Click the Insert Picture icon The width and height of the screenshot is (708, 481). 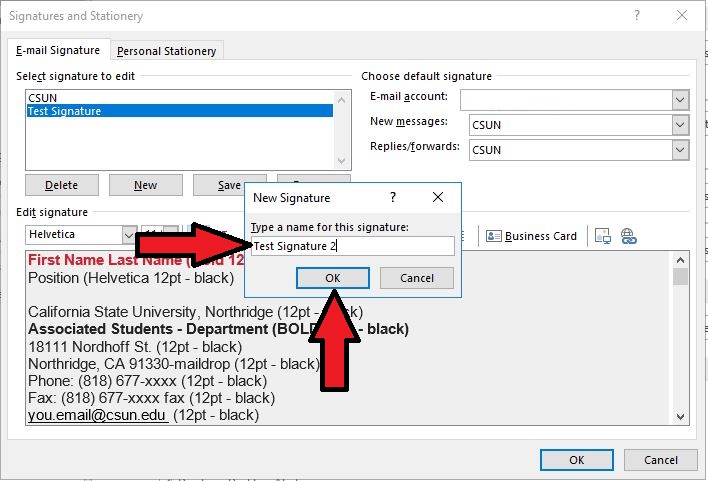click(603, 236)
